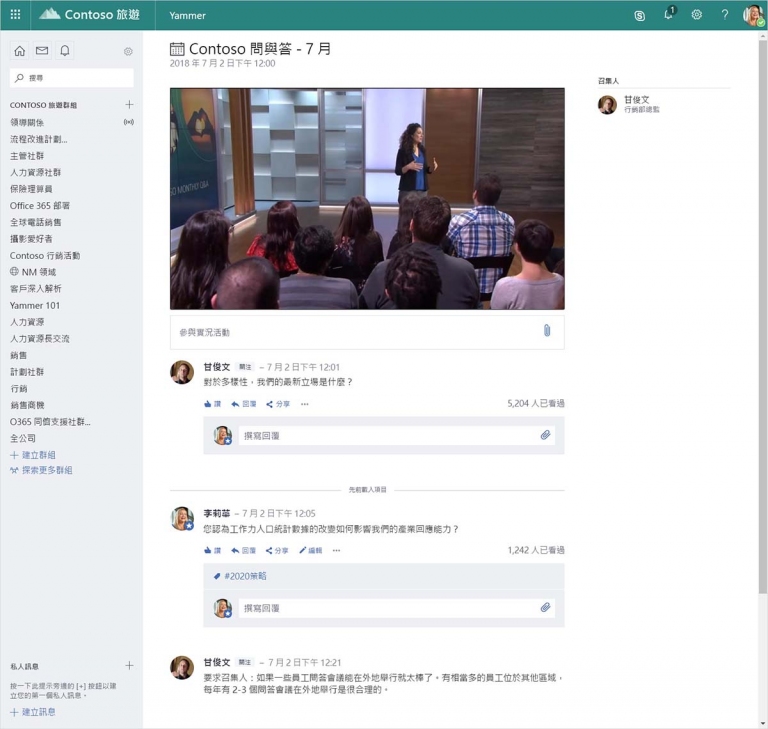Open the settings gear in header
The height and width of the screenshot is (729, 768).
(x=696, y=15)
